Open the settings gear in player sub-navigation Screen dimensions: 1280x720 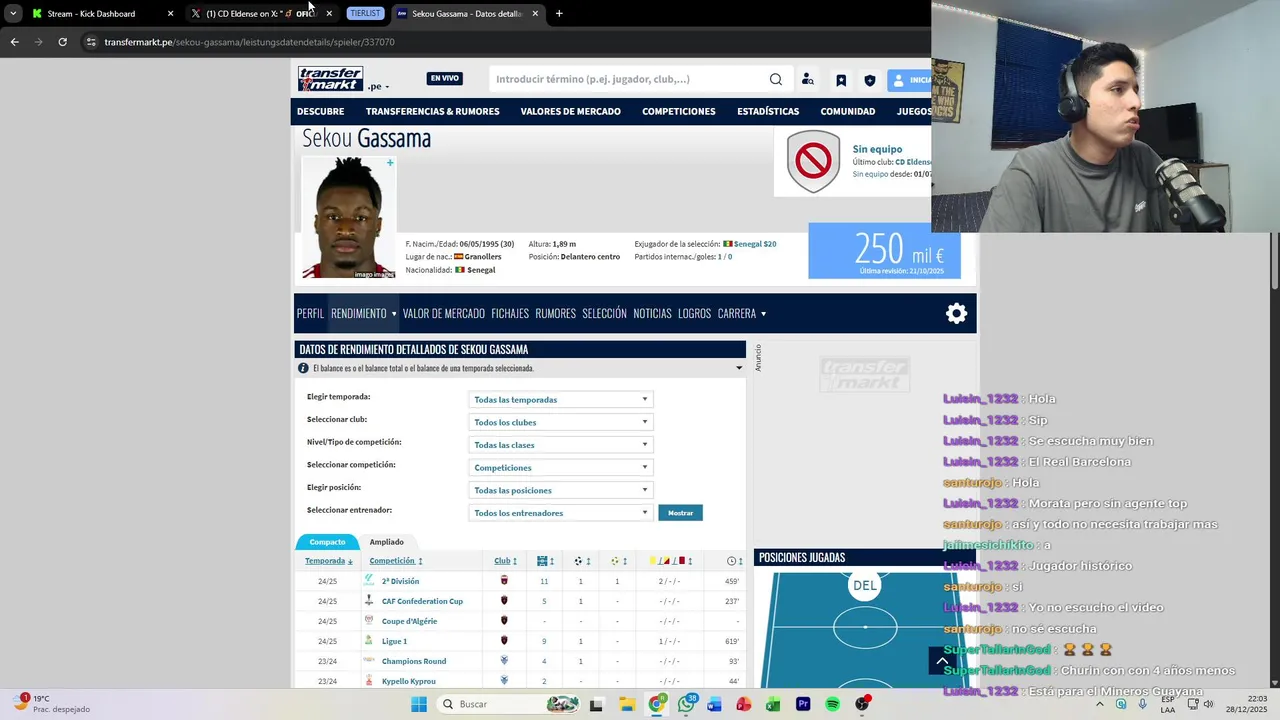click(x=957, y=313)
